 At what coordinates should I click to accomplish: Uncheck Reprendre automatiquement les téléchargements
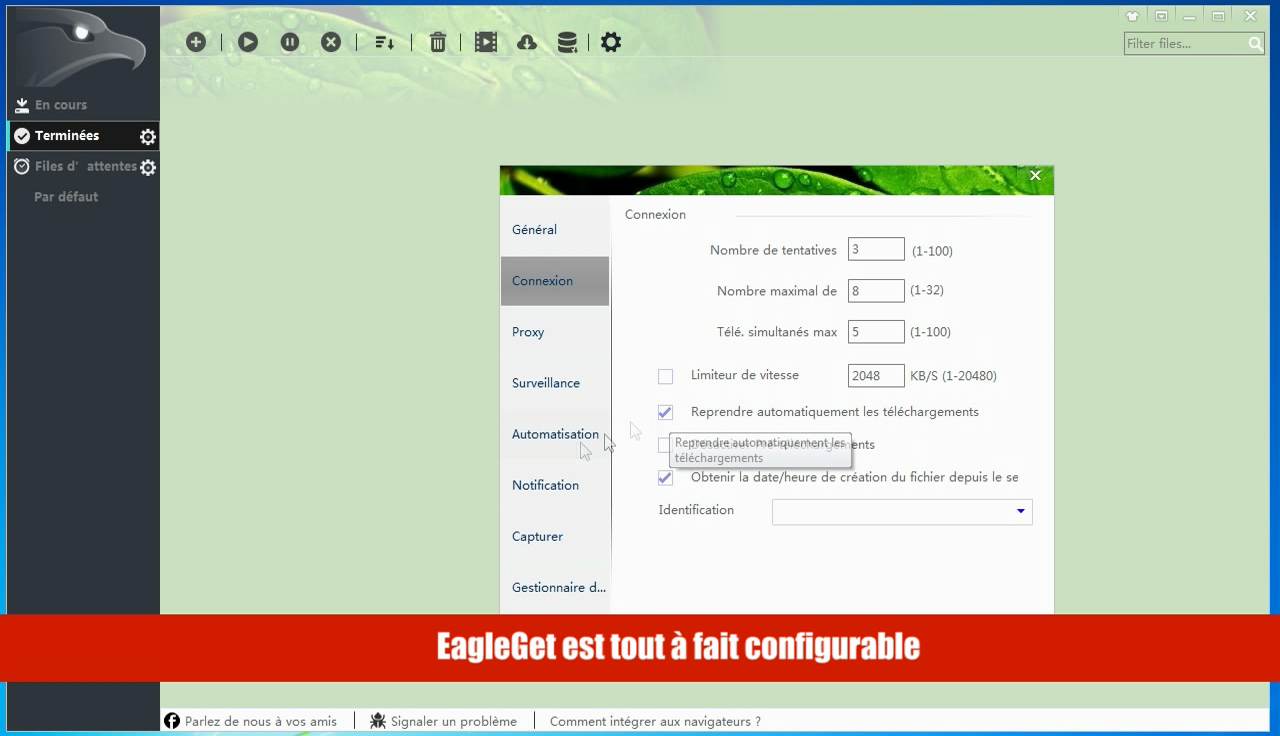[x=665, y=412]
